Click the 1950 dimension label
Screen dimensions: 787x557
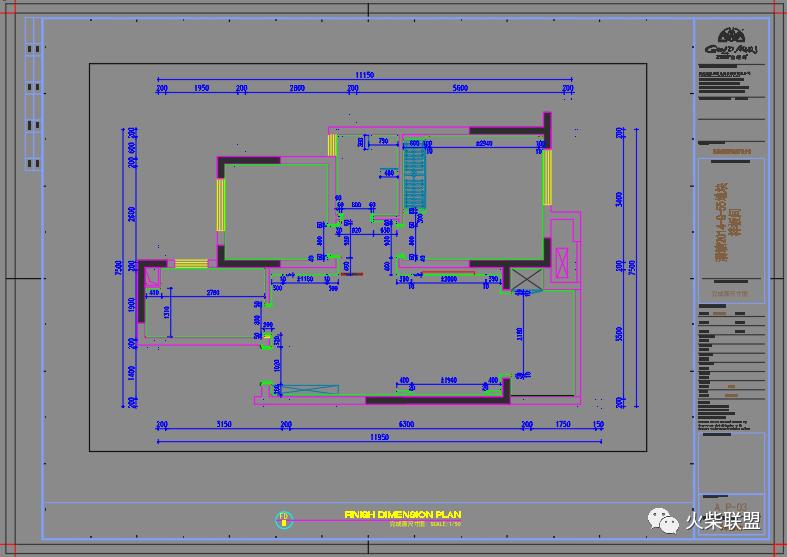pos(201,88)
